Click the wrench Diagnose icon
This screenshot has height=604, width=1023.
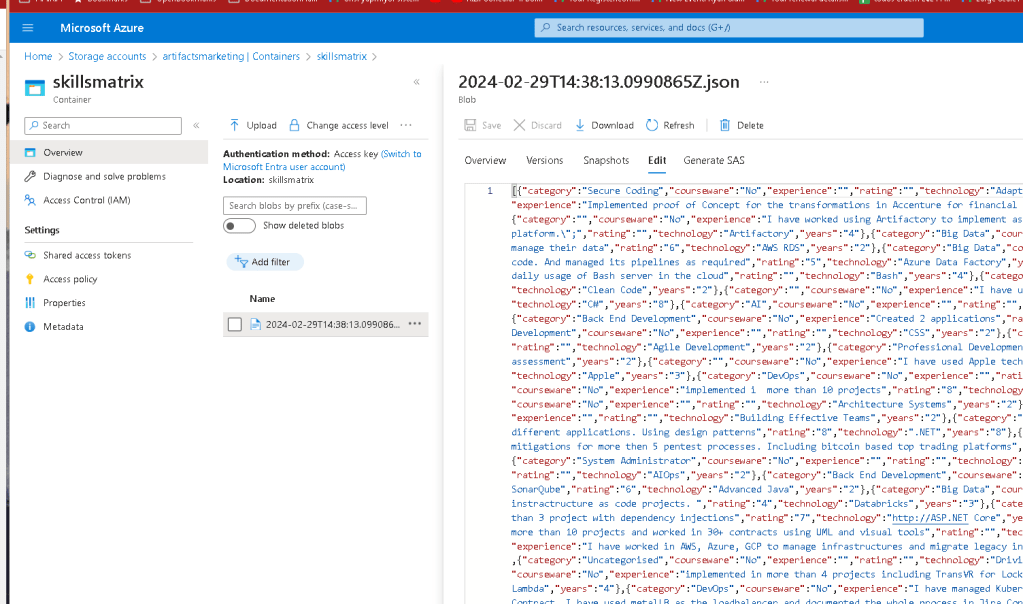pos(30,176)
